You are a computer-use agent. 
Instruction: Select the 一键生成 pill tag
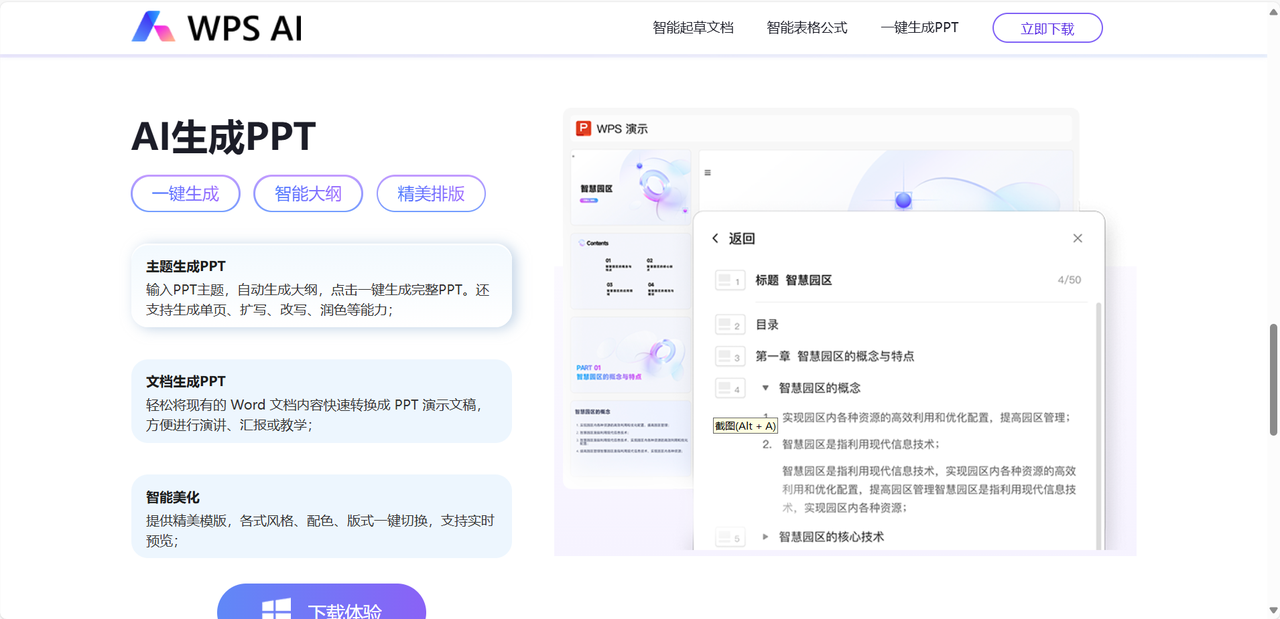pyautogui.click(x=185, y=194)
